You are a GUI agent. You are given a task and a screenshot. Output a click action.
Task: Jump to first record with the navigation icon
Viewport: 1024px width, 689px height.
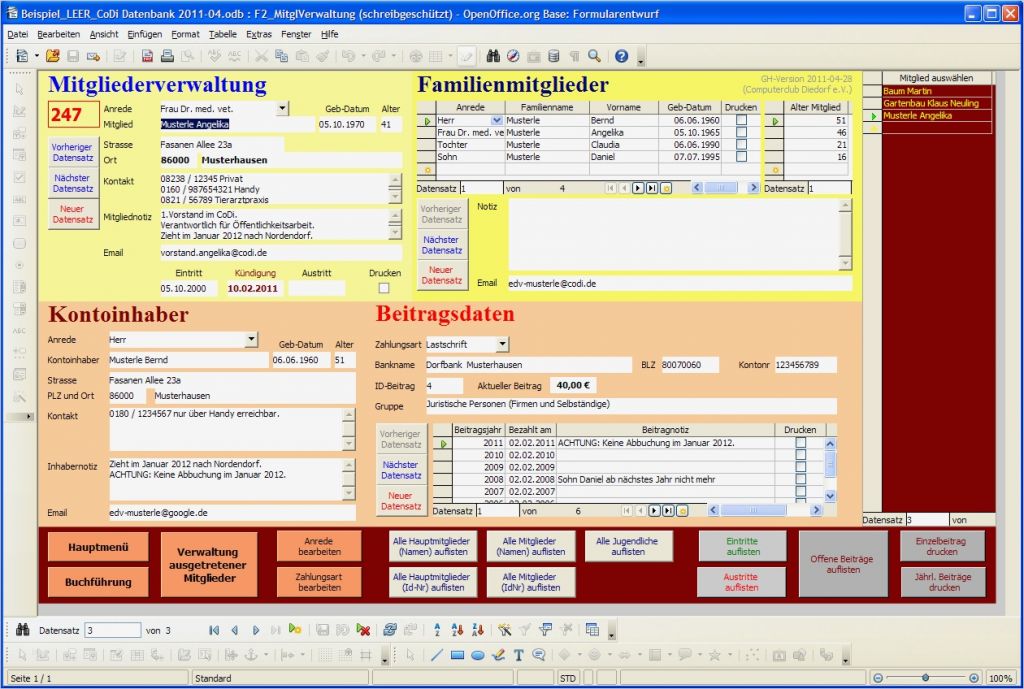point(213,630)
